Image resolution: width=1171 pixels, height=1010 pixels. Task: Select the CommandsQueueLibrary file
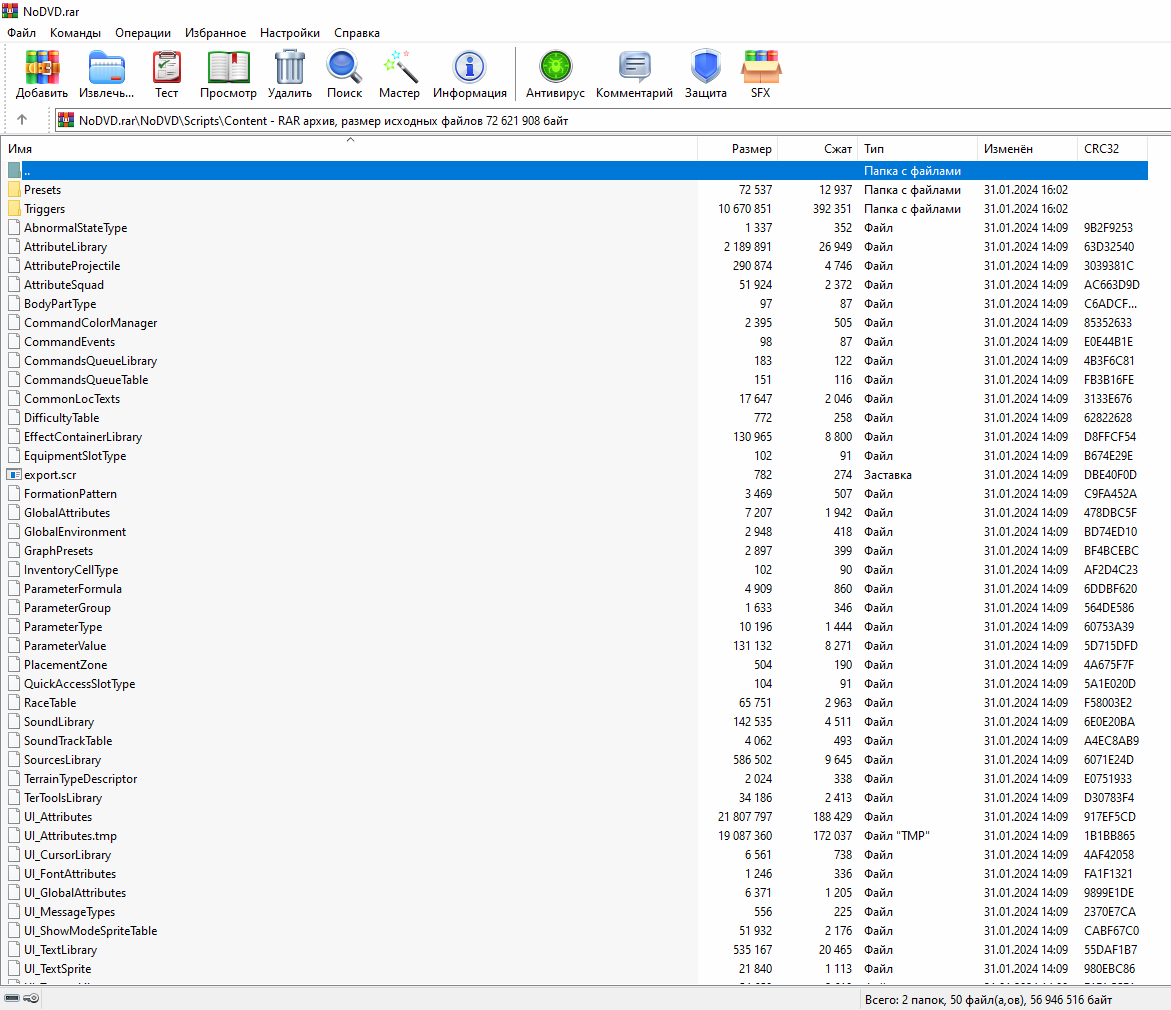click(90, 361)
